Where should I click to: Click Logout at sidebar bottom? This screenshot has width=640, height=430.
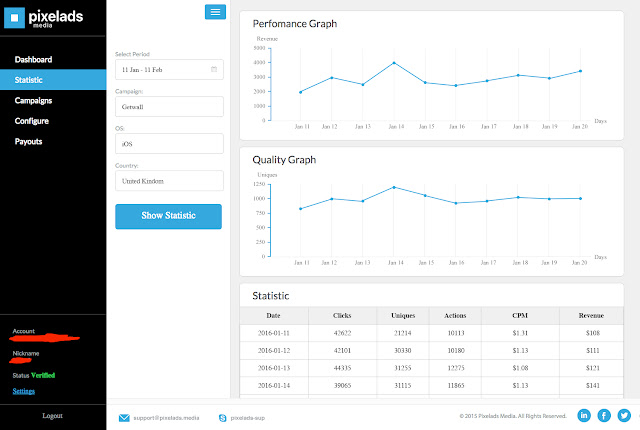[52, 416]
